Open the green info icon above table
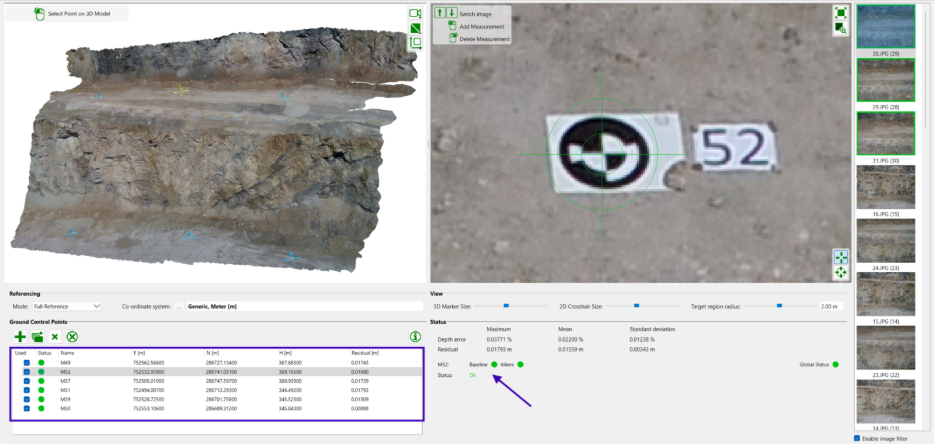 (x=414, y=337)
